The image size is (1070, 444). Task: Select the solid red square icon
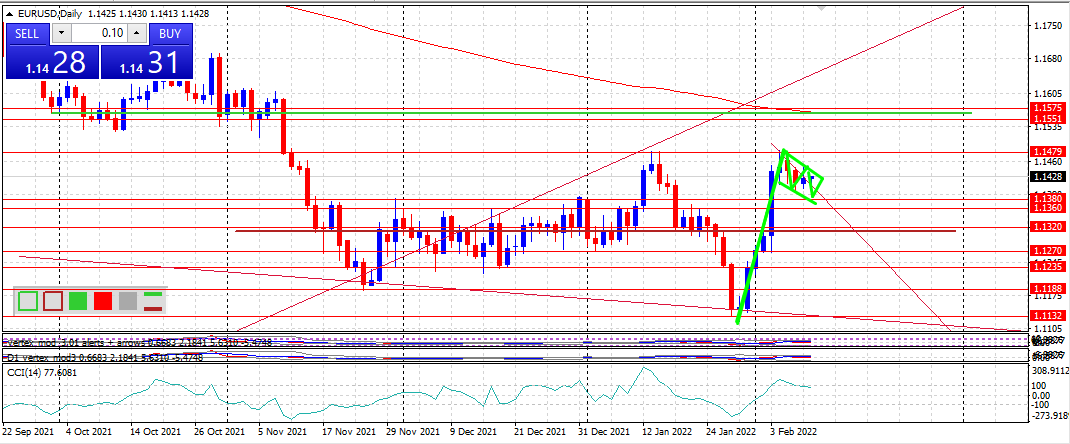pos(103,300)
